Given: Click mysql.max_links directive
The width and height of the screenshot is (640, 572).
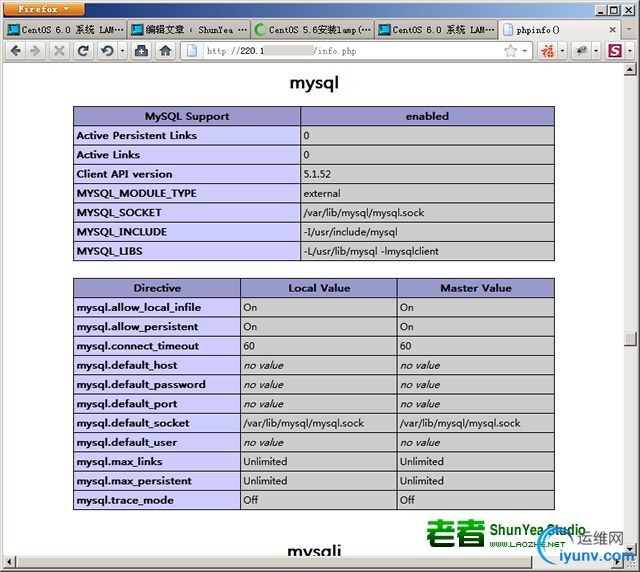Looking at the screenshot, I should click(x=120, y=461).
